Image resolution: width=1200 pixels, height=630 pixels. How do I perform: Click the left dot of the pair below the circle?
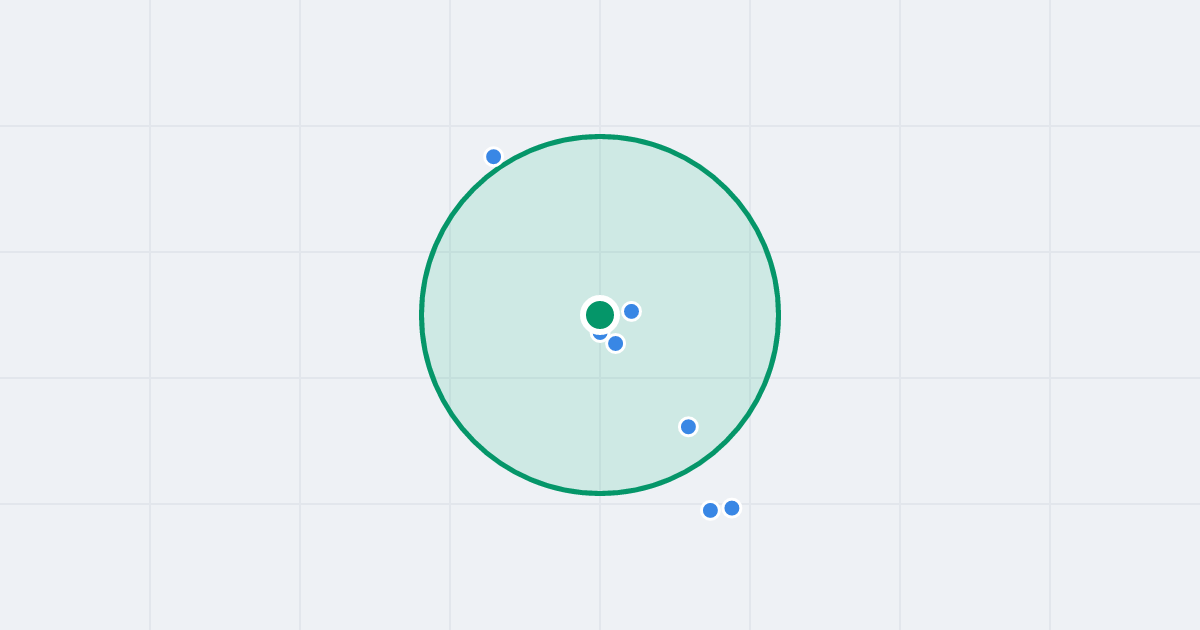click(x=710, y=510)
